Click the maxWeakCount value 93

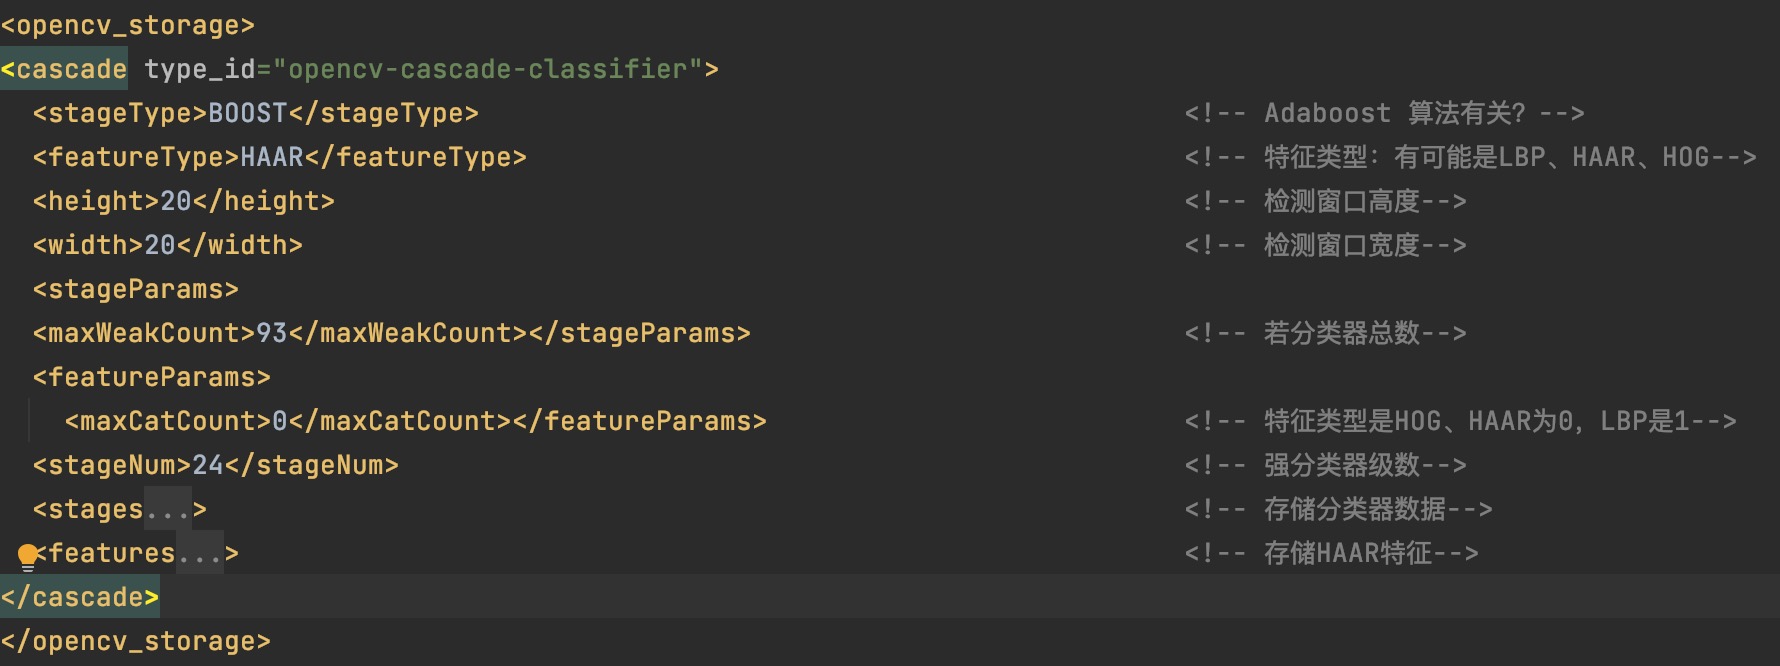pyautogui.click(x=272, y=334)
